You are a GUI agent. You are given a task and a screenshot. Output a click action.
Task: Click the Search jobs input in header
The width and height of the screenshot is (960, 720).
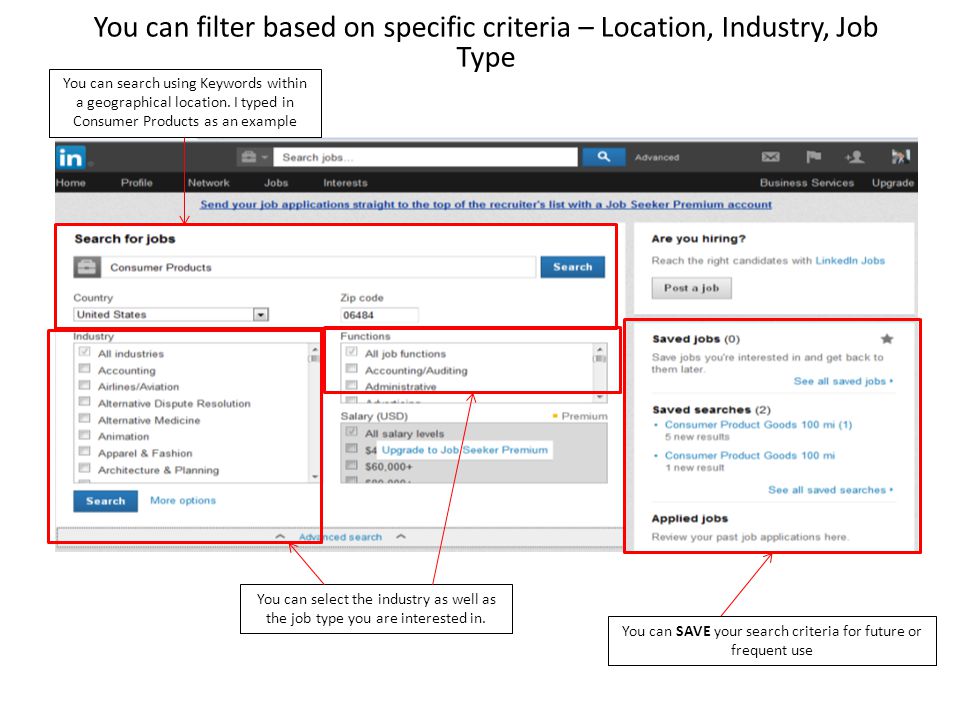pos(426,157)
